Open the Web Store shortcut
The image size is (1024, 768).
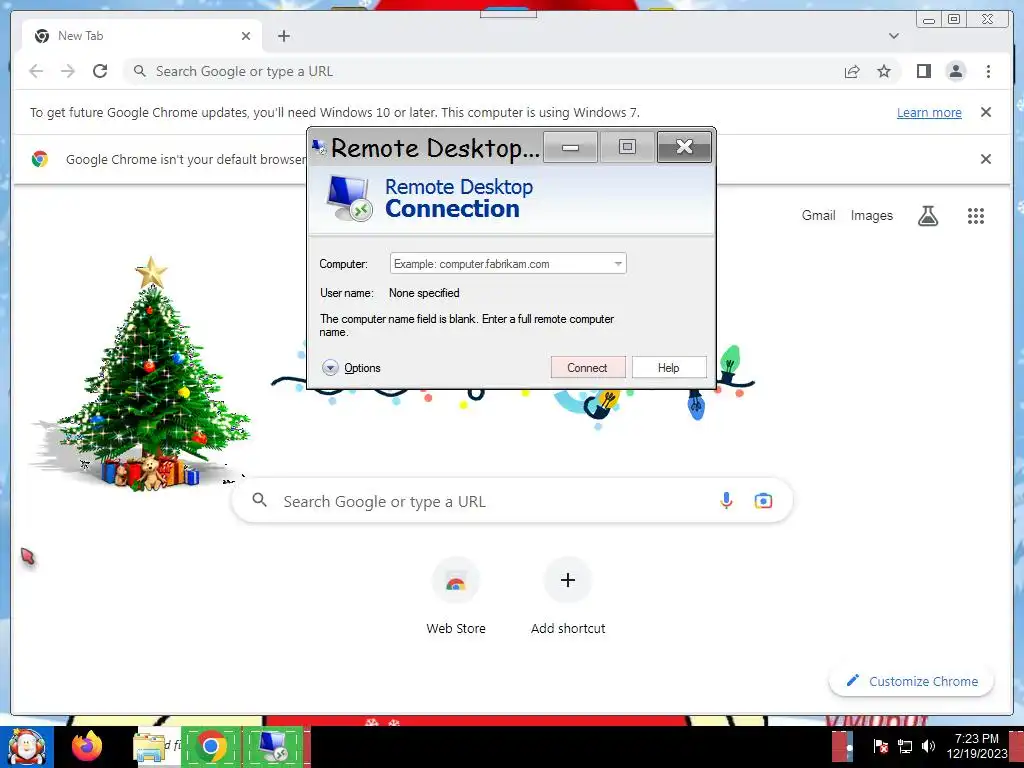point(456,596)
